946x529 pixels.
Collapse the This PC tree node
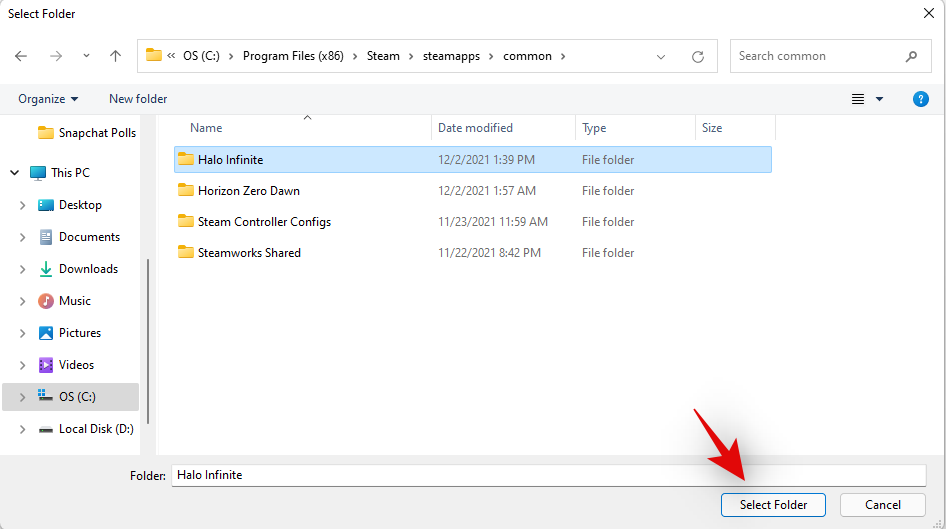15,173
